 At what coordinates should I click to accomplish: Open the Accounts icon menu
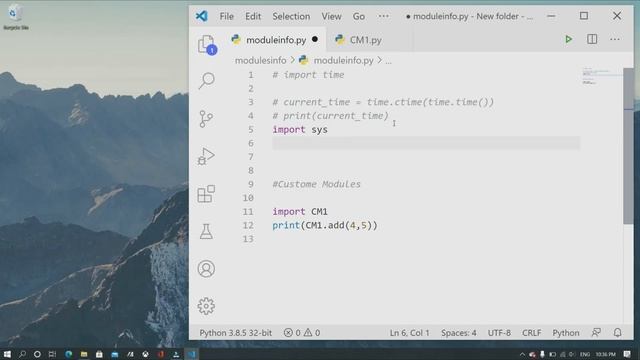(206, 269)
